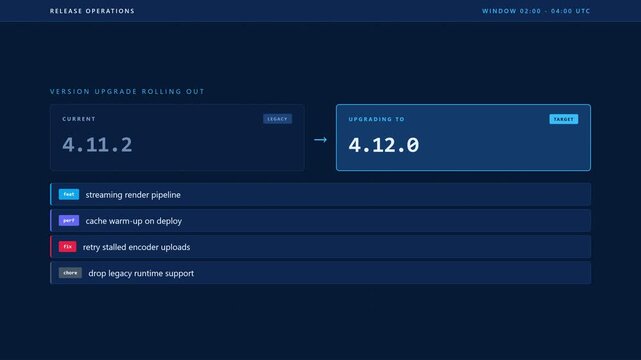Open the streaming render pipeline entry
The image size is (641, 360).
320,195
